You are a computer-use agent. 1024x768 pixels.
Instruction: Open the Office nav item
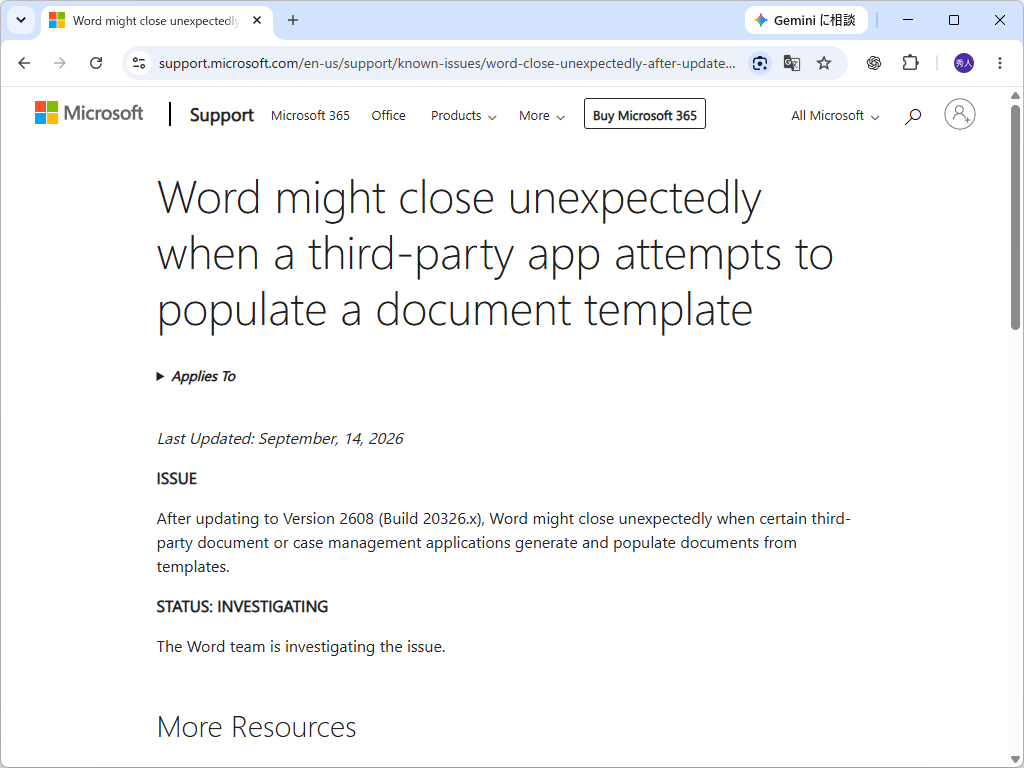[389, 116]
